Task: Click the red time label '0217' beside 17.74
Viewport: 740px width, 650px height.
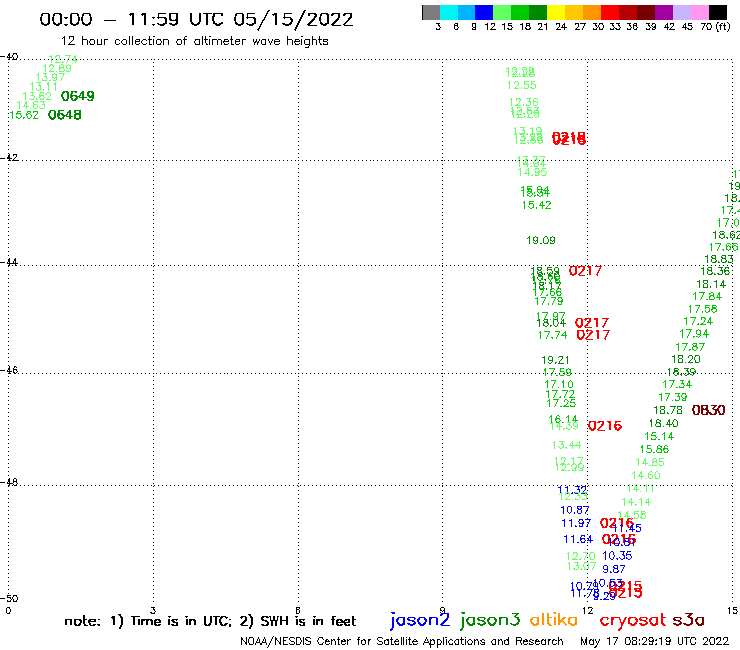Action: (593, 335)
